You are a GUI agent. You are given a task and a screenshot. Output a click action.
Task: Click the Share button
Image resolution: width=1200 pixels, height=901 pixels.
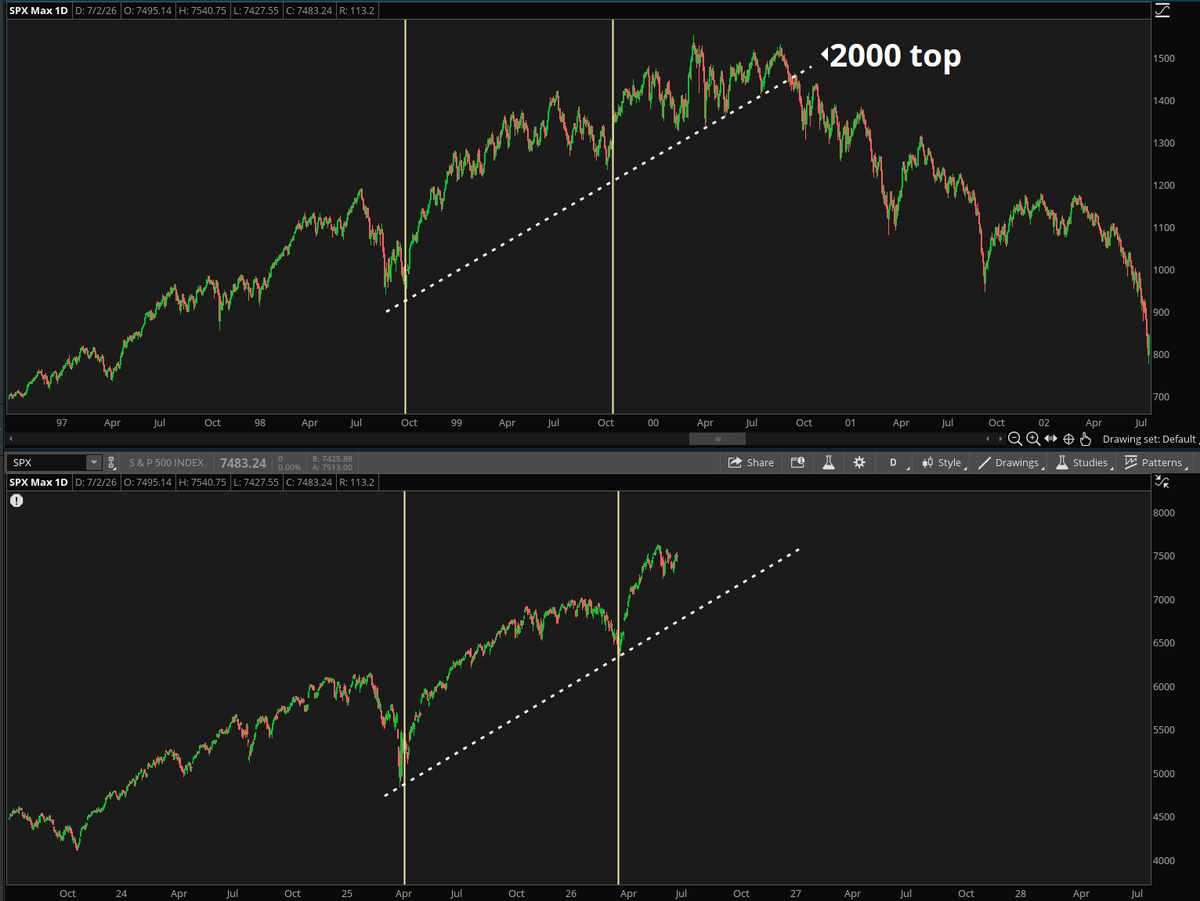point(750,463)
